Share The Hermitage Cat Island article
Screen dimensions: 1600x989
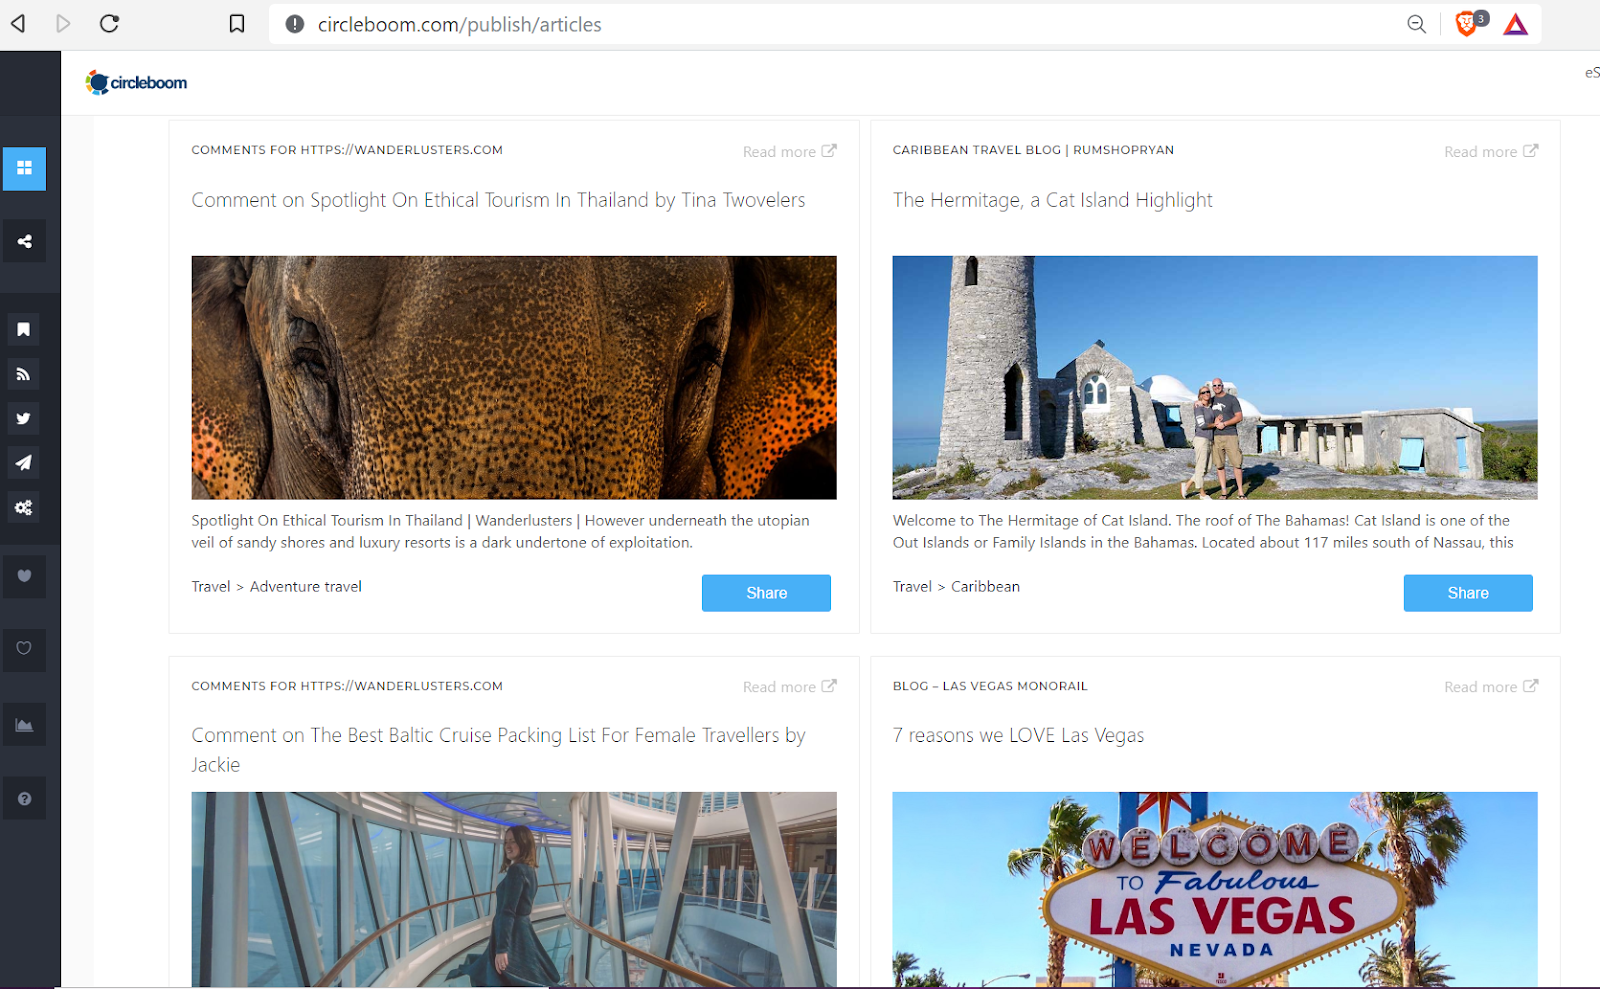[1468, 593]
